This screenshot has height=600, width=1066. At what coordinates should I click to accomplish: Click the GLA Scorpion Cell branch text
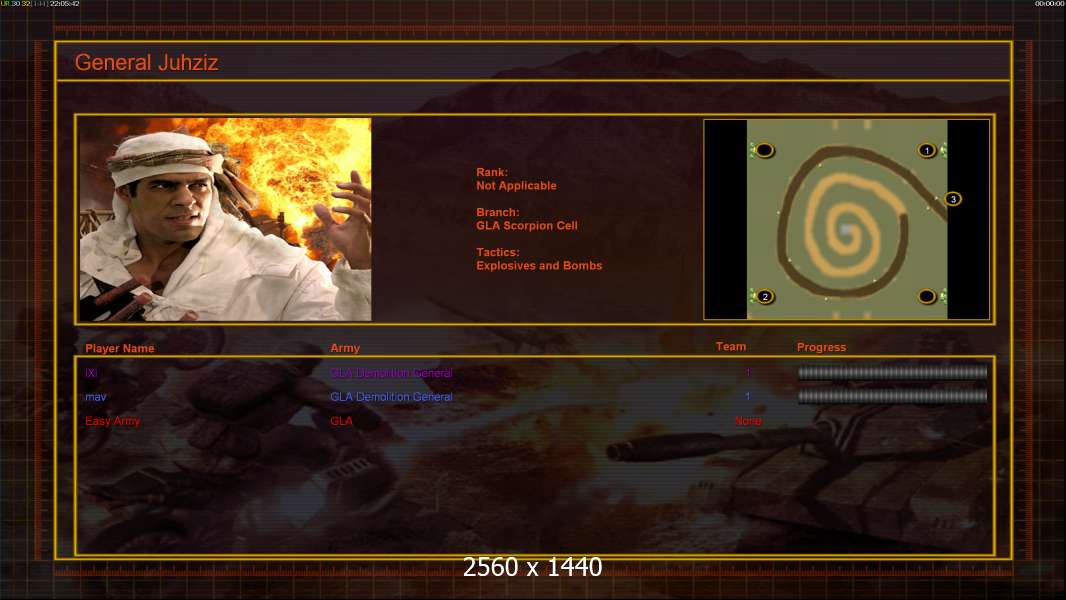(527, 226)
